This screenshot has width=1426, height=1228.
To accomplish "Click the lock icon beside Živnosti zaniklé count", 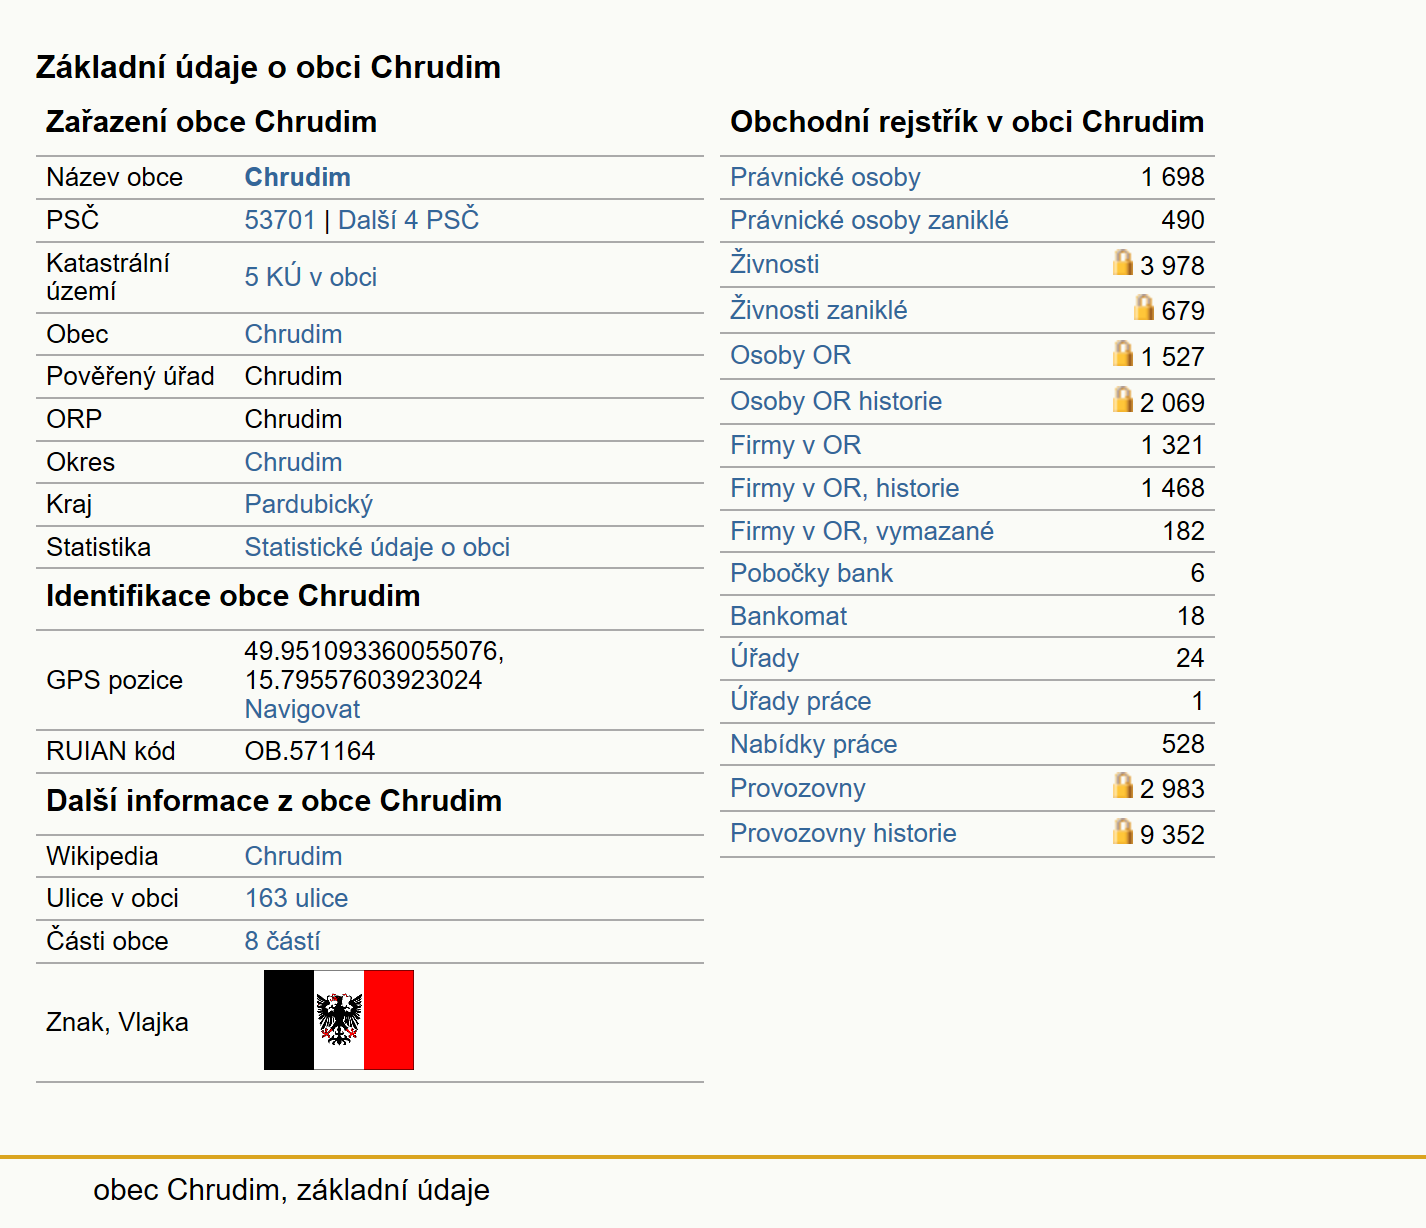I will pyautogui.click(x=1144, y=307).
